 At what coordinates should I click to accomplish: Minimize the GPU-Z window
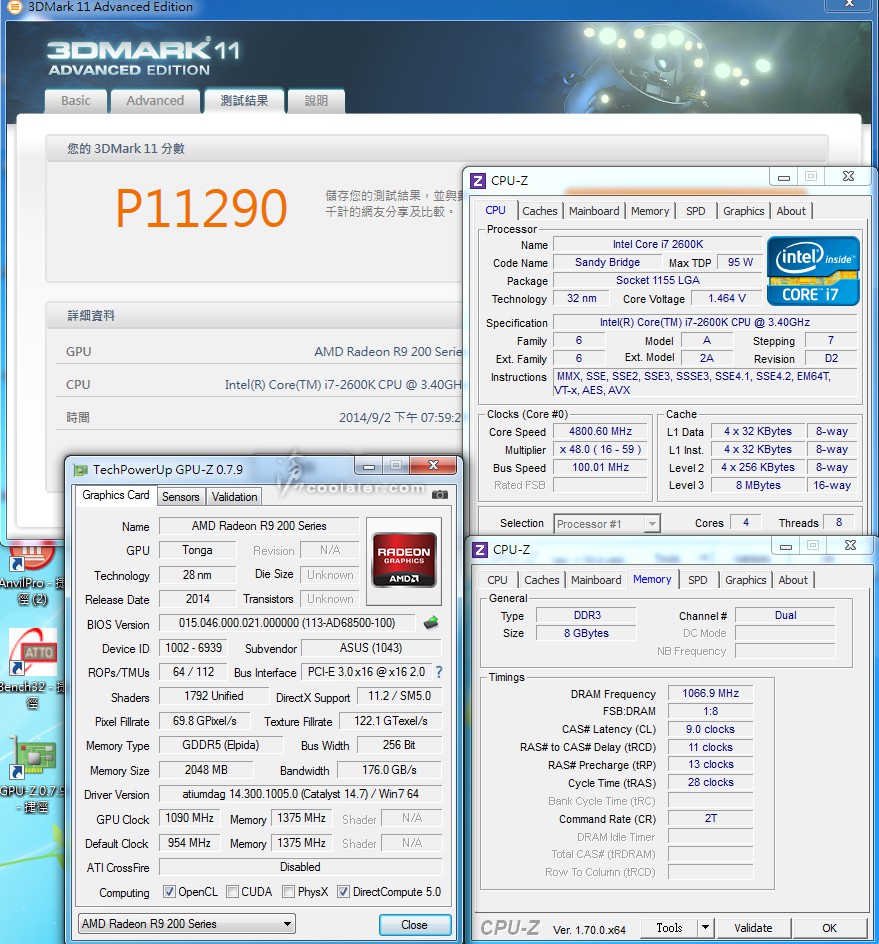369,466
